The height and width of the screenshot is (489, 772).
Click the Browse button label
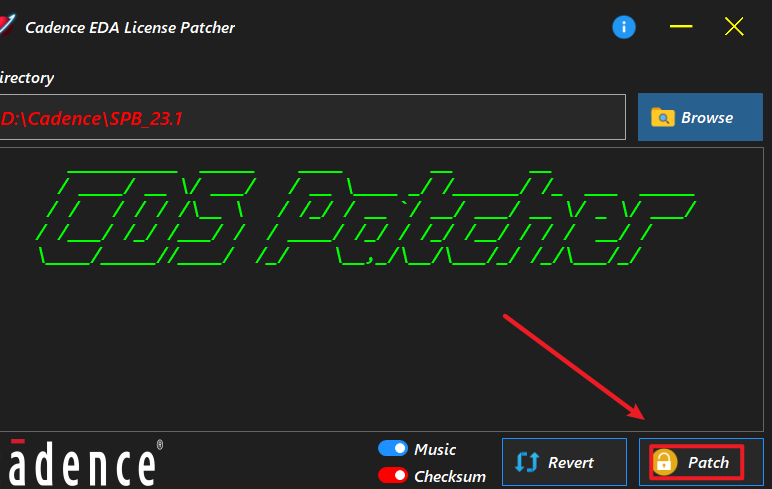coord(707,118)
